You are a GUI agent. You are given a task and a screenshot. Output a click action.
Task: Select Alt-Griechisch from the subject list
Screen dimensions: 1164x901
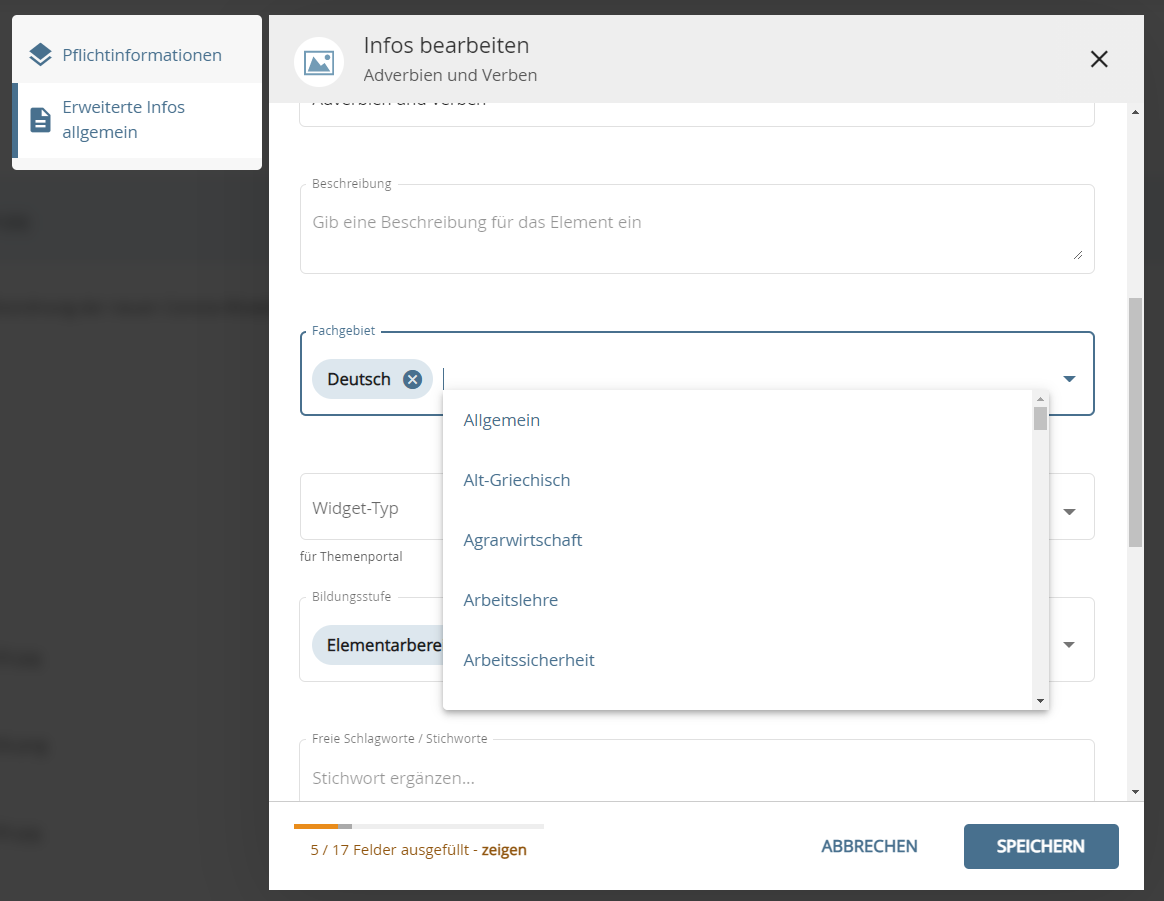tap(737, 480)
